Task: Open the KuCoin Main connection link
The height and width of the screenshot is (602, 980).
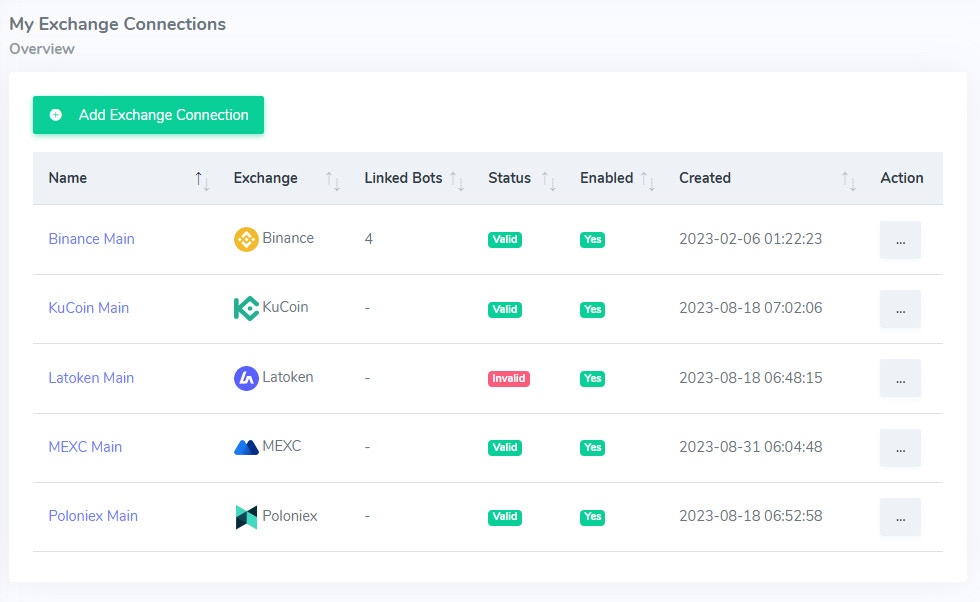Action: click(x=89, y=308)
